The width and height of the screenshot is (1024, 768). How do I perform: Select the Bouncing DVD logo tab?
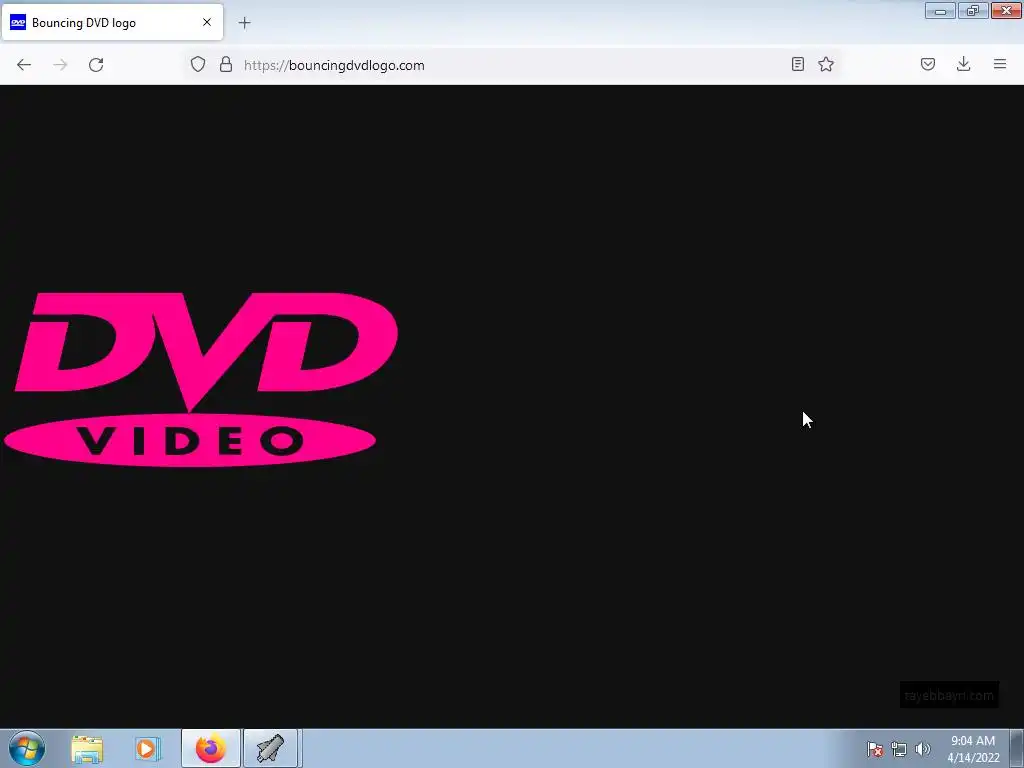[x=112, y=22]
